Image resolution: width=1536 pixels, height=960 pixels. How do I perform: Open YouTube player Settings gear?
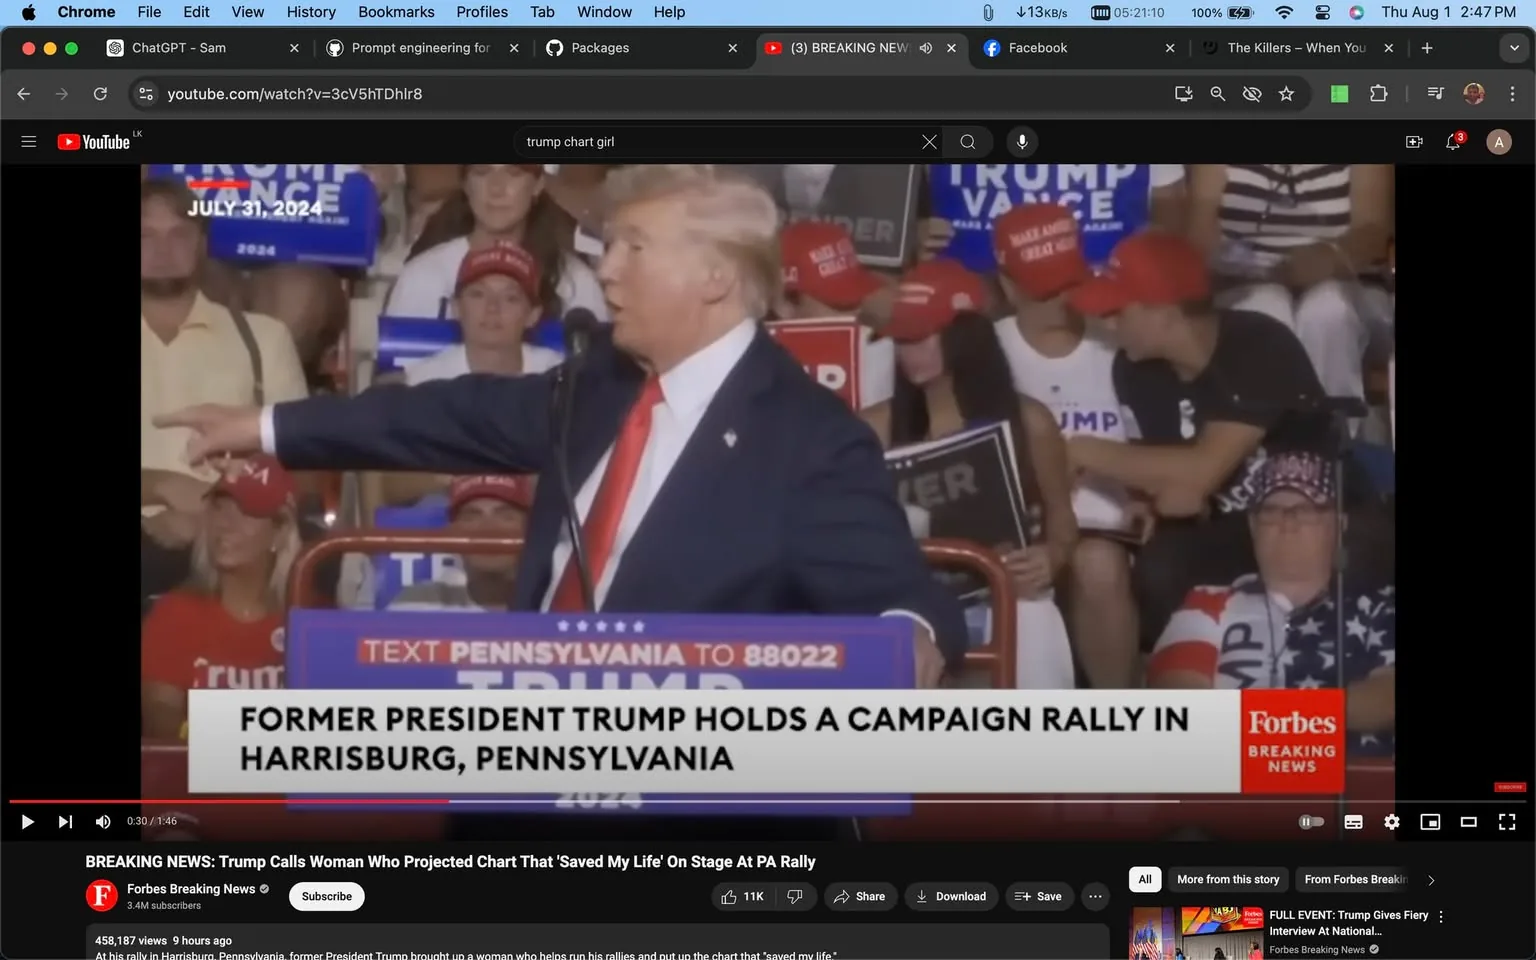click(1391, 821)
